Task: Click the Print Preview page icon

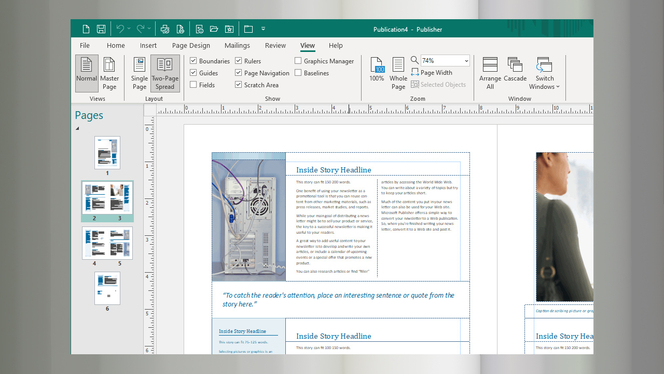Action: click(180, 29)
